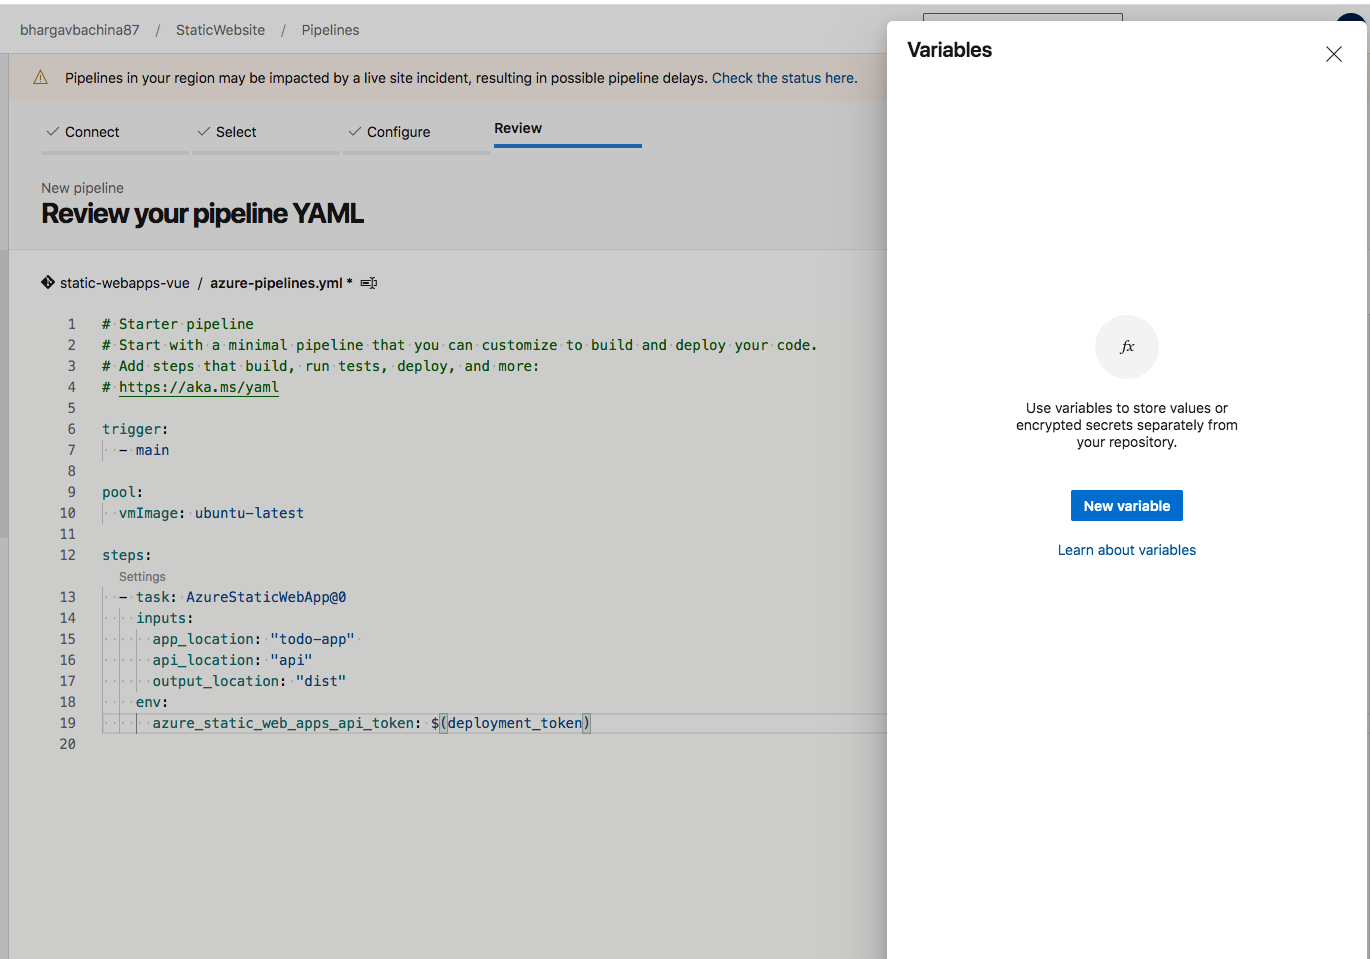Switch to the Configure step
The image size is (1370, 959).
398,131
